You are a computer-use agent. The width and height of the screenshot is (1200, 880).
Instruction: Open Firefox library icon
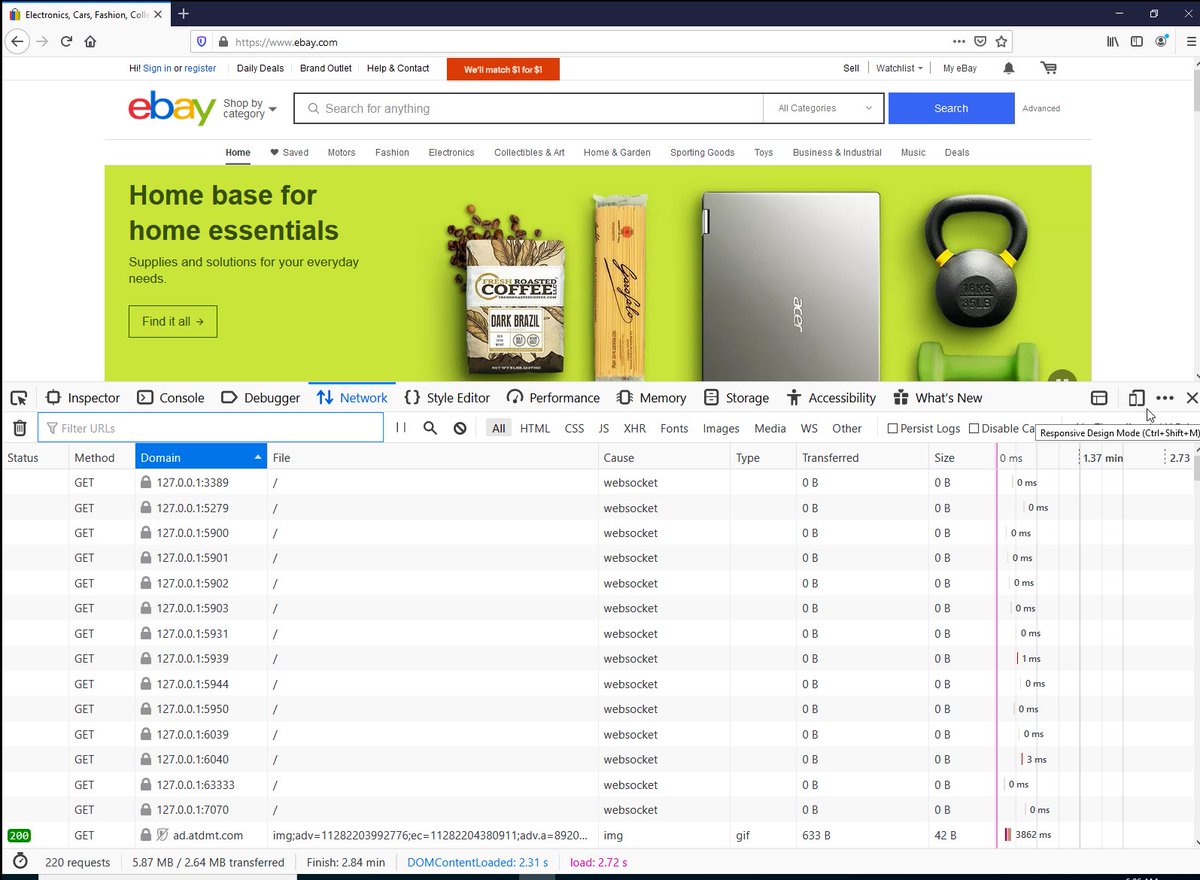click(x=1113, y=42)
